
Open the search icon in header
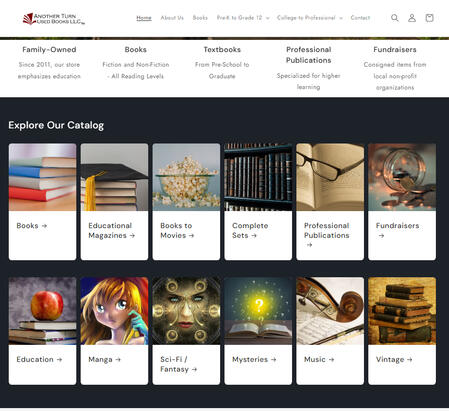pyautogui.click(x=395, y=18)
